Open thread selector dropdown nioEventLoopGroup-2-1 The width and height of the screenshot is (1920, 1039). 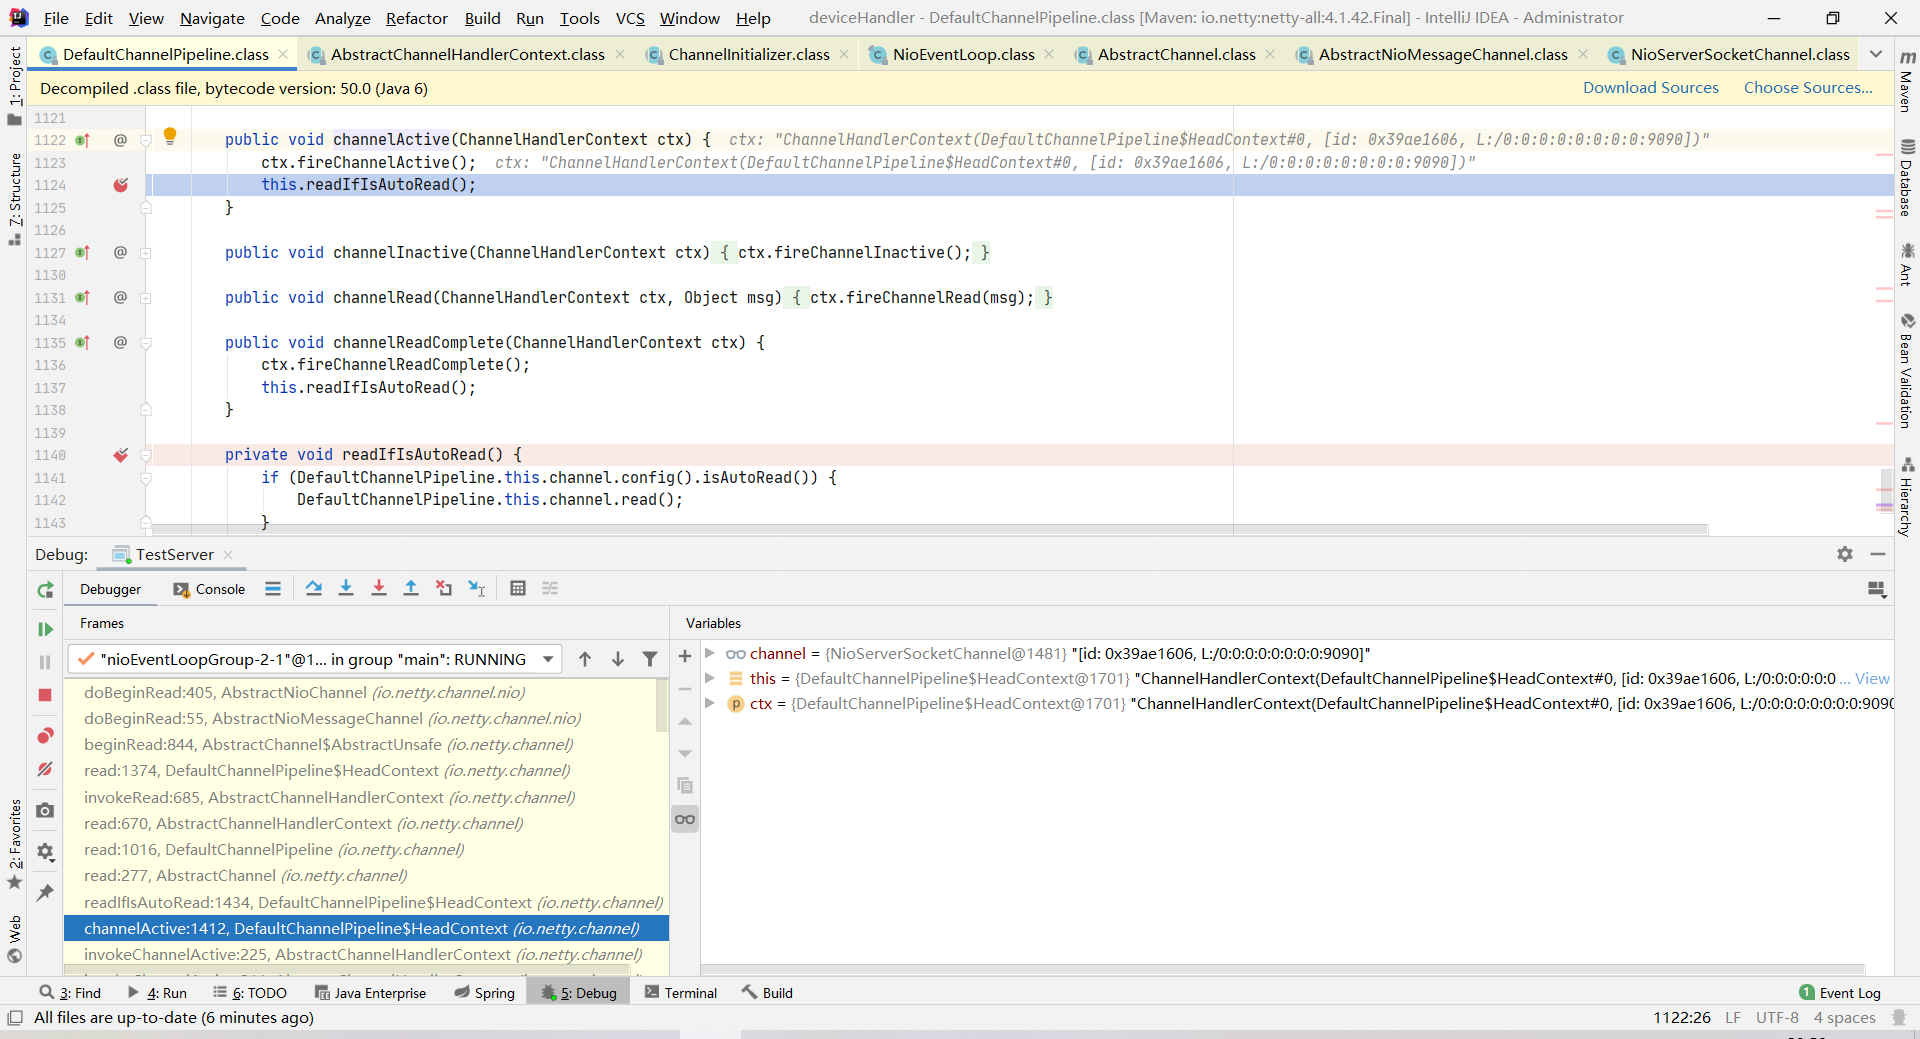(x=313, y=659)
